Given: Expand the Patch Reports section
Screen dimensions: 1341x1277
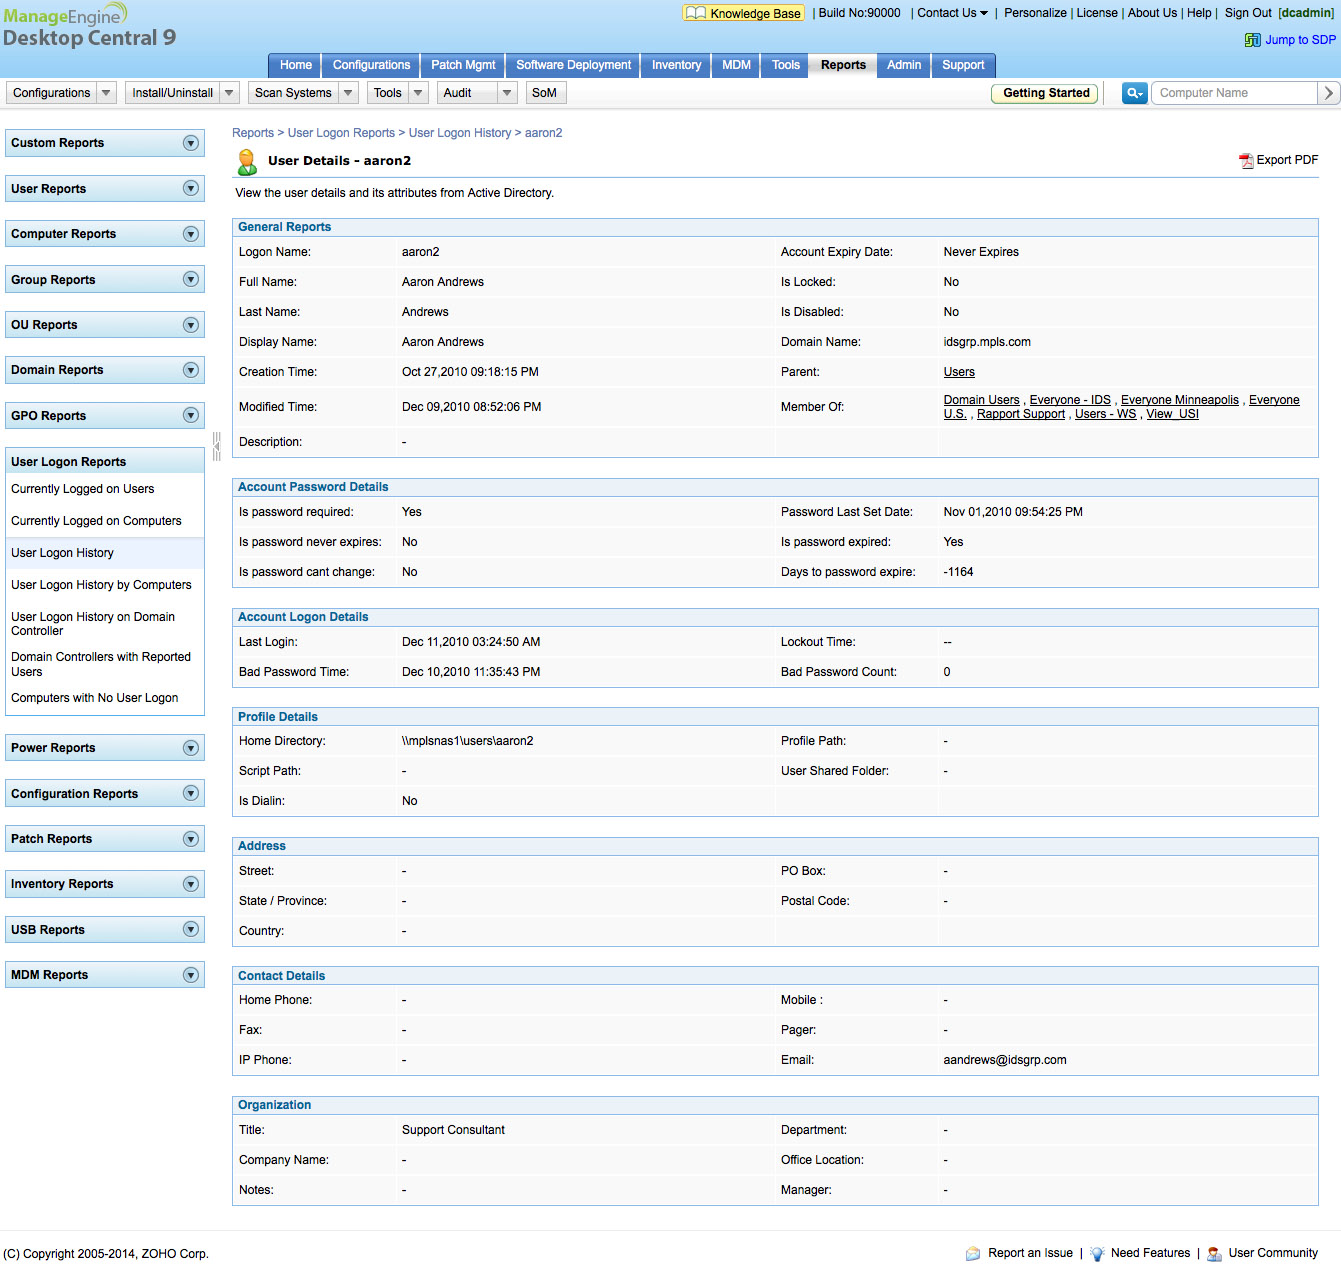Looking at the screenshot, I should tap(191, 839).
